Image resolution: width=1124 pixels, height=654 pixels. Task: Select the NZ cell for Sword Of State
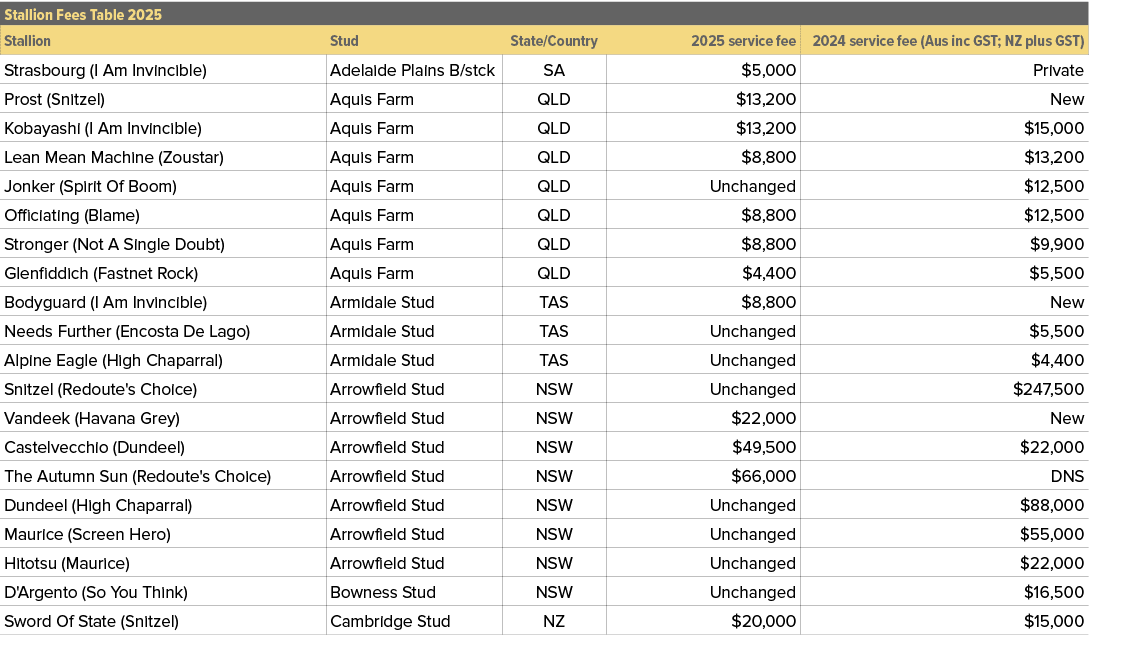click(554, 621)
